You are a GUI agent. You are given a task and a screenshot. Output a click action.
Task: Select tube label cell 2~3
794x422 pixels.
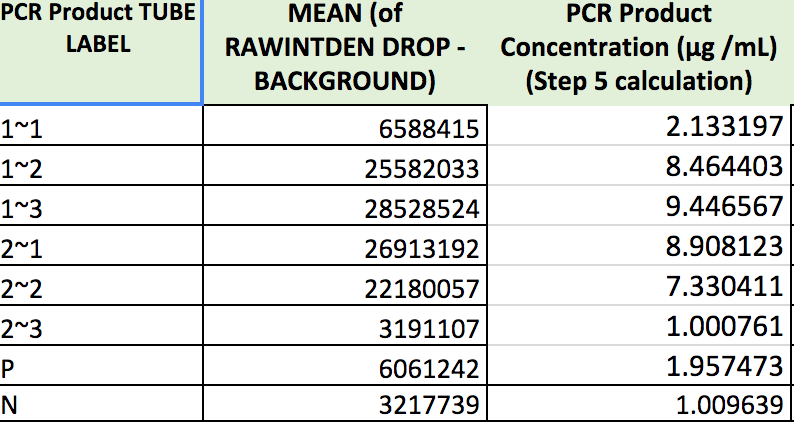[100, 327]
